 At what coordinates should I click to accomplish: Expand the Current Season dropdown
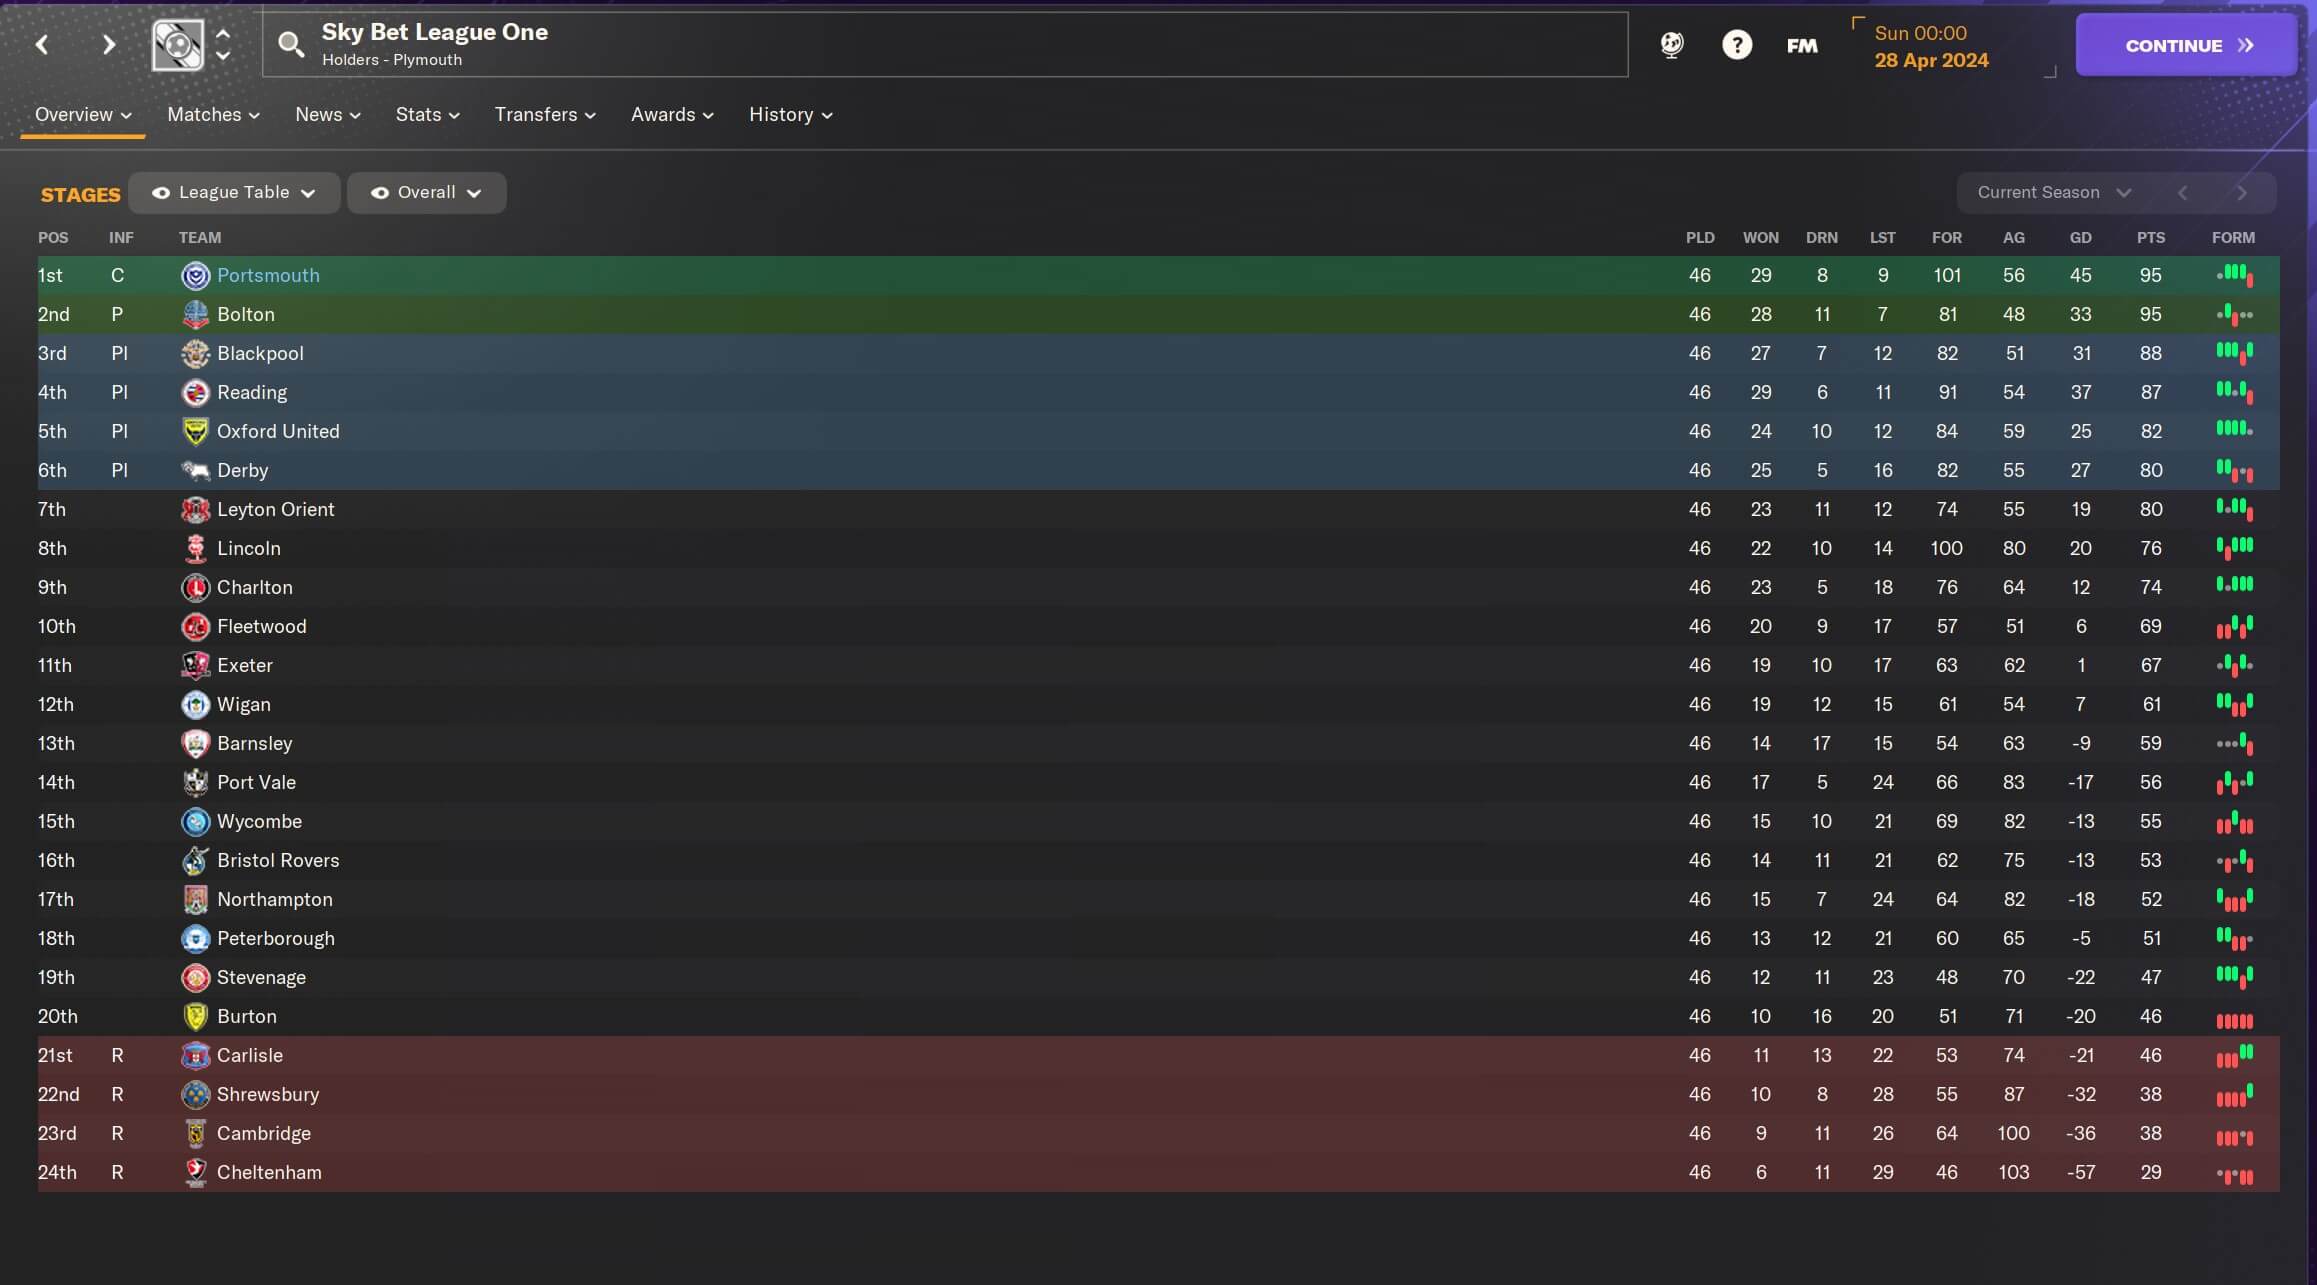pyautogui.click(x=2054, y=193)
